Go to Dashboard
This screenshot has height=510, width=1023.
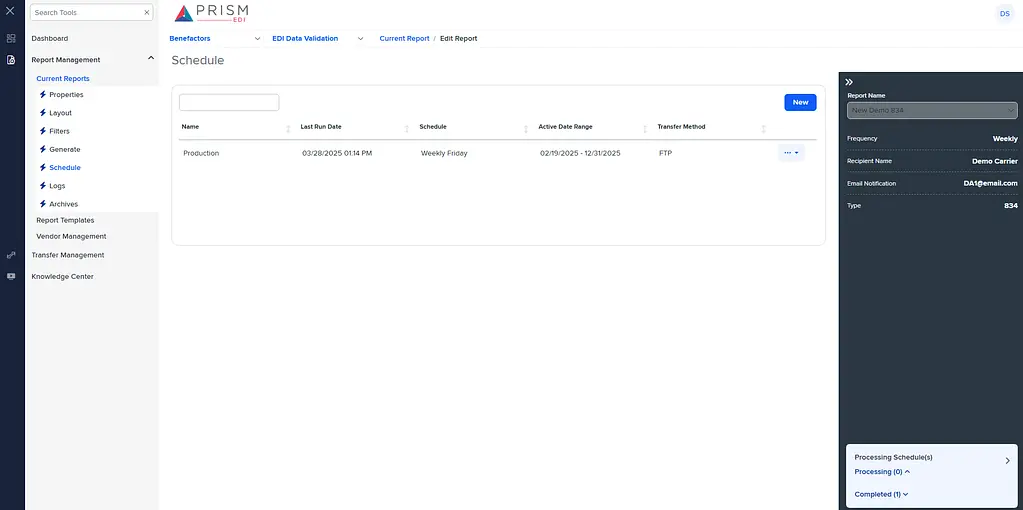tap(50, 38)
